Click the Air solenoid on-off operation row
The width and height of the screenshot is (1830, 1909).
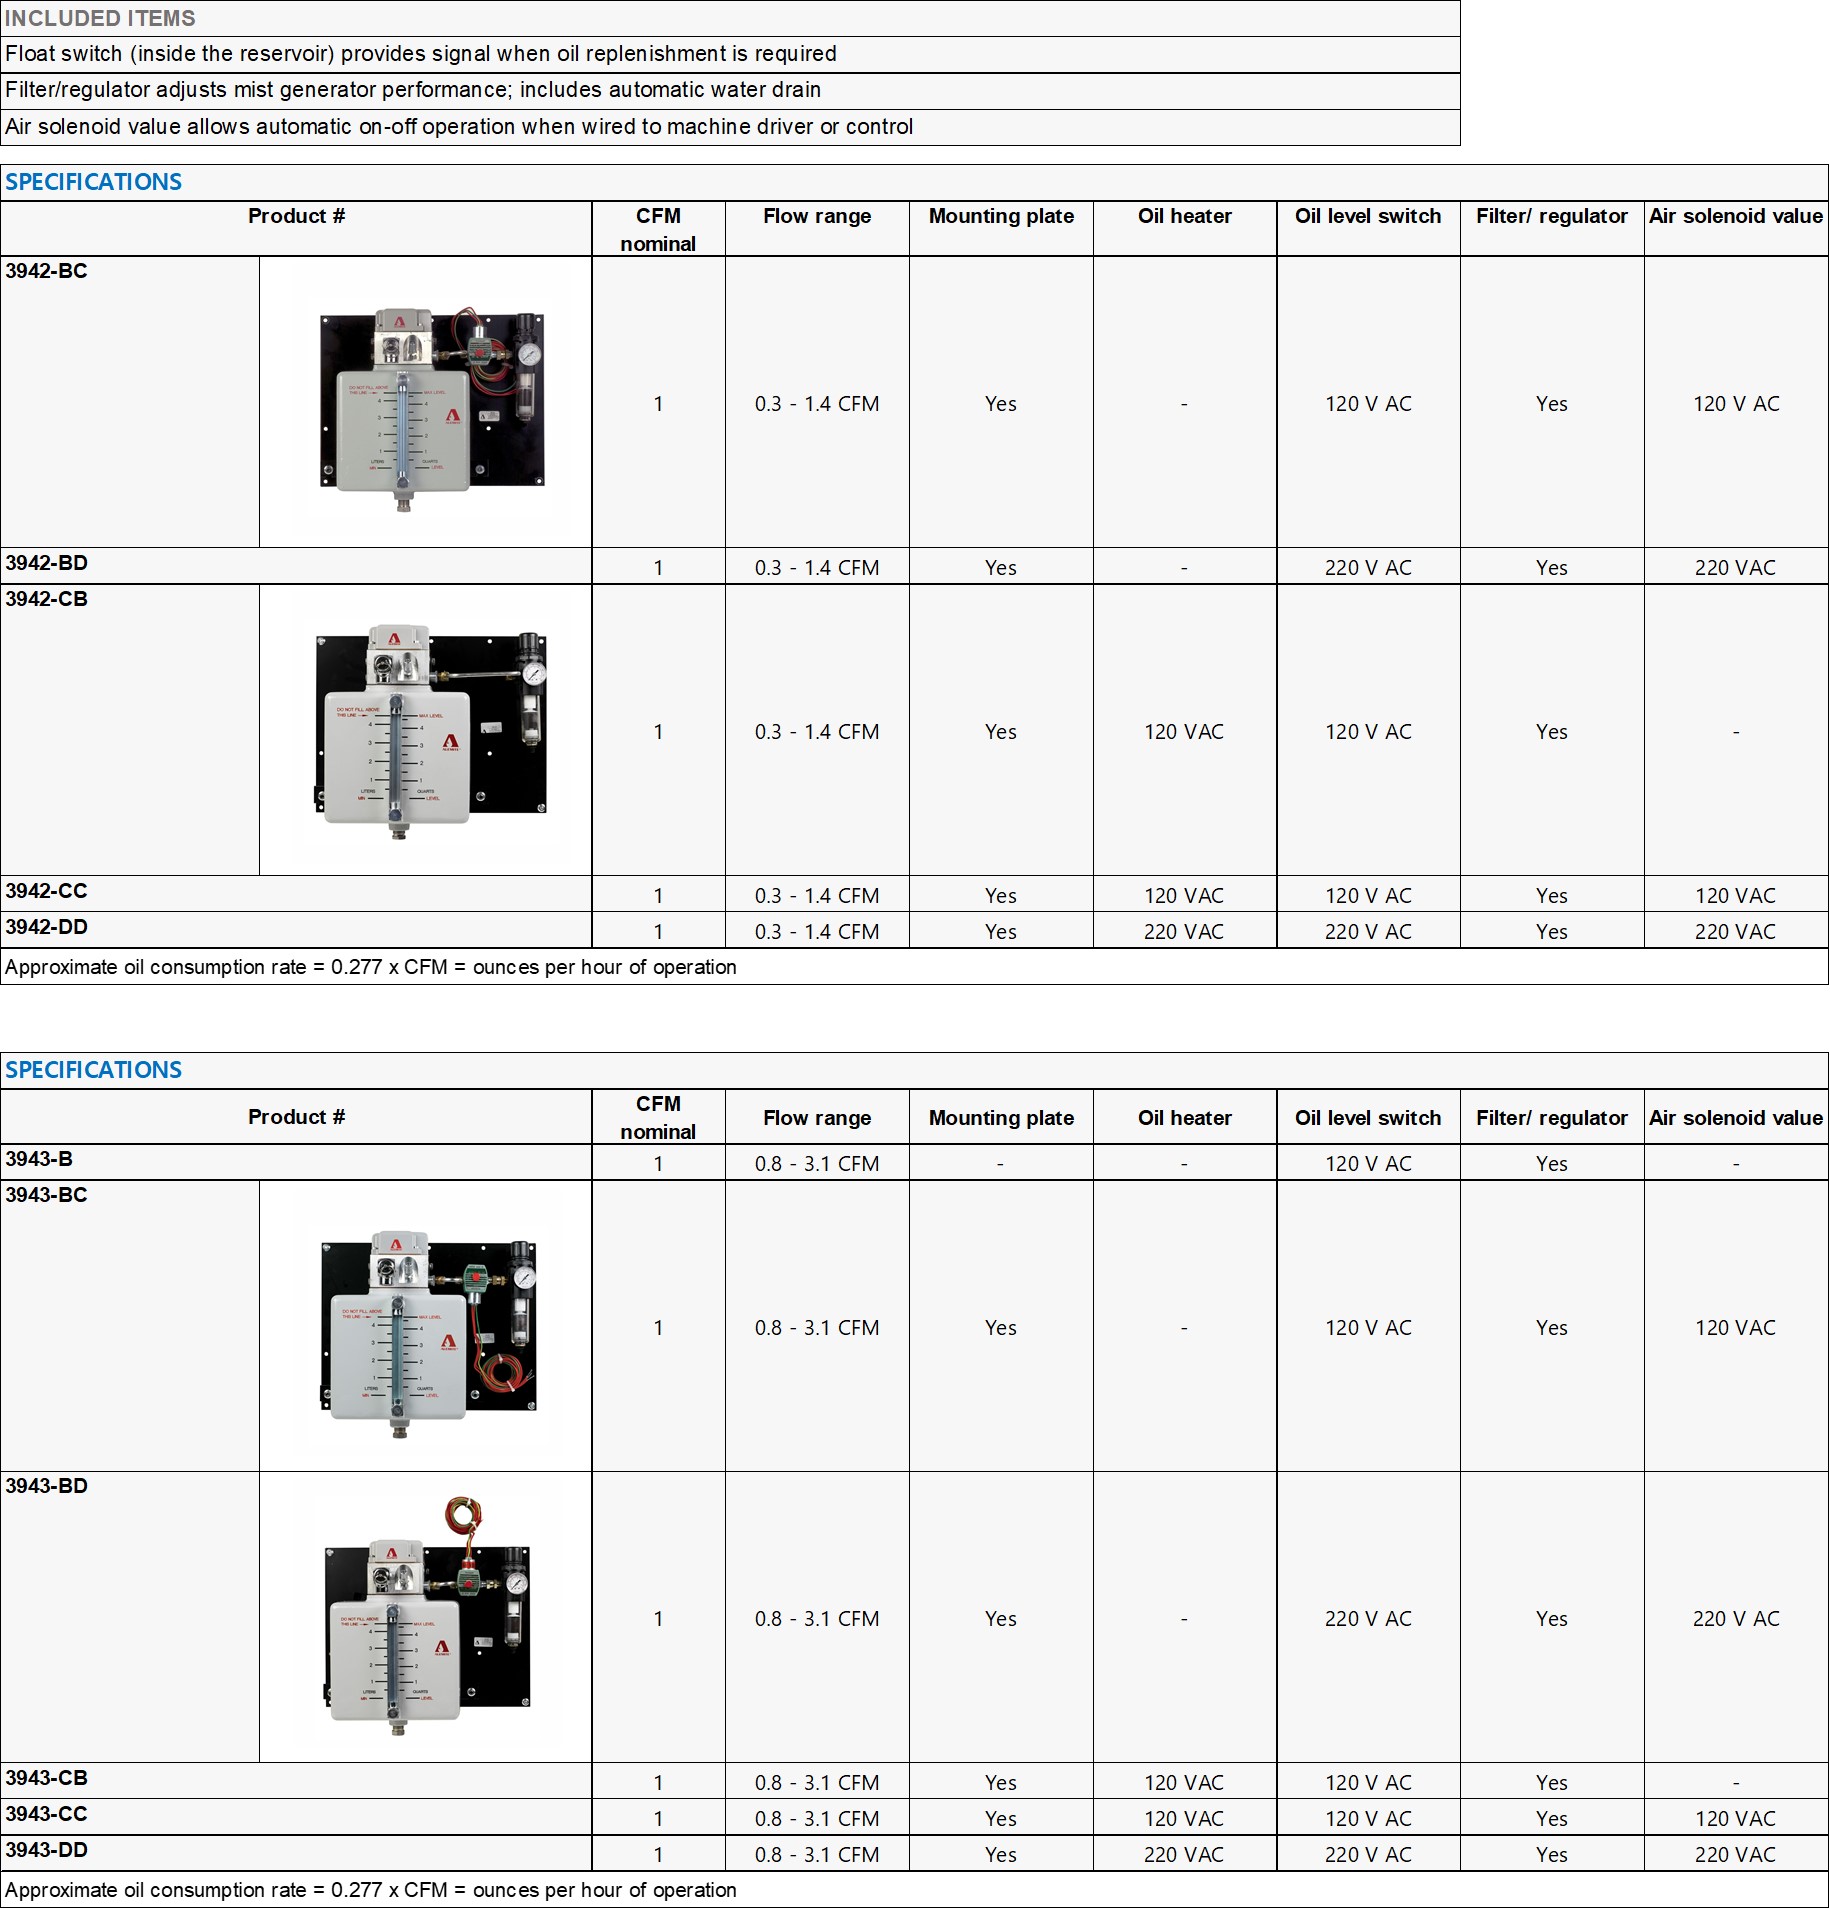click(x=459, y=127)
